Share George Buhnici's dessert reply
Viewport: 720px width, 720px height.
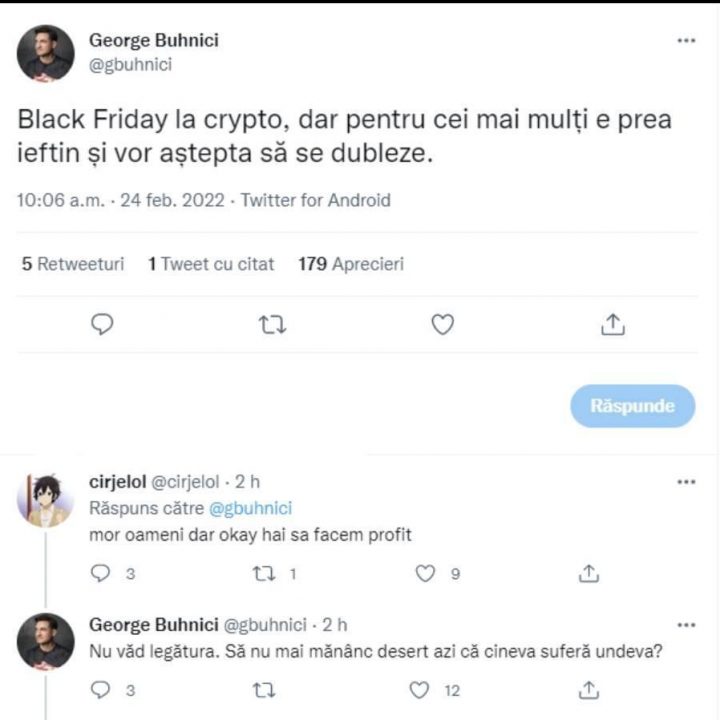pyautogui.click(x=589, y=689)
